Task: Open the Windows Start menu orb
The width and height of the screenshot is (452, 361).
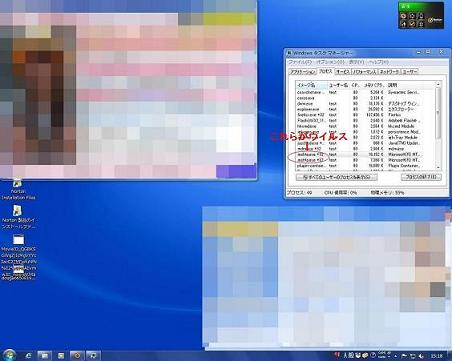Action: click(9, 355)
